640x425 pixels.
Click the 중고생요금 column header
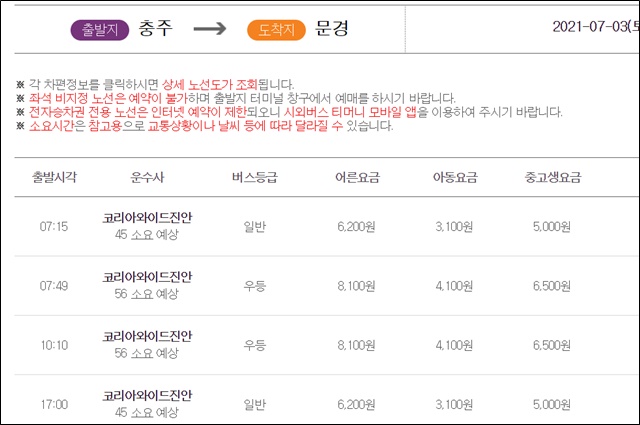(553, 177)
